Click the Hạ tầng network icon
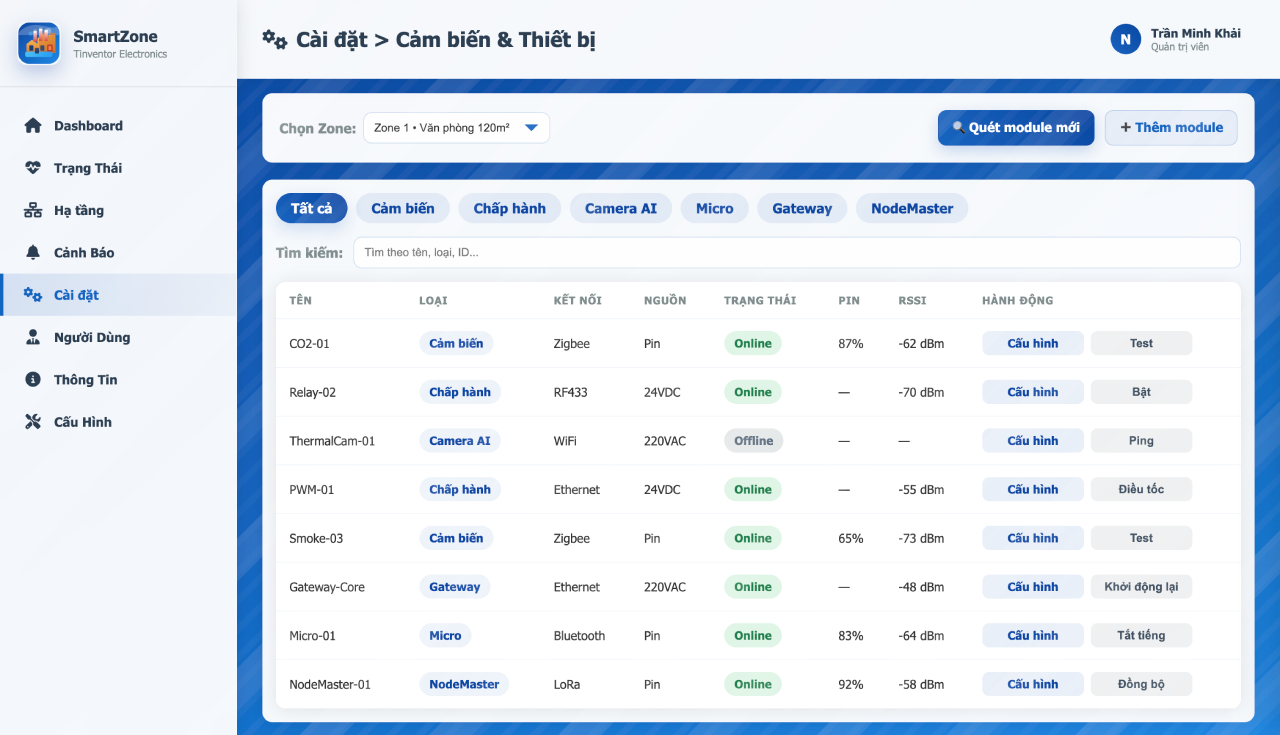Screen dimensions: 1280x735 pos(33,211)
